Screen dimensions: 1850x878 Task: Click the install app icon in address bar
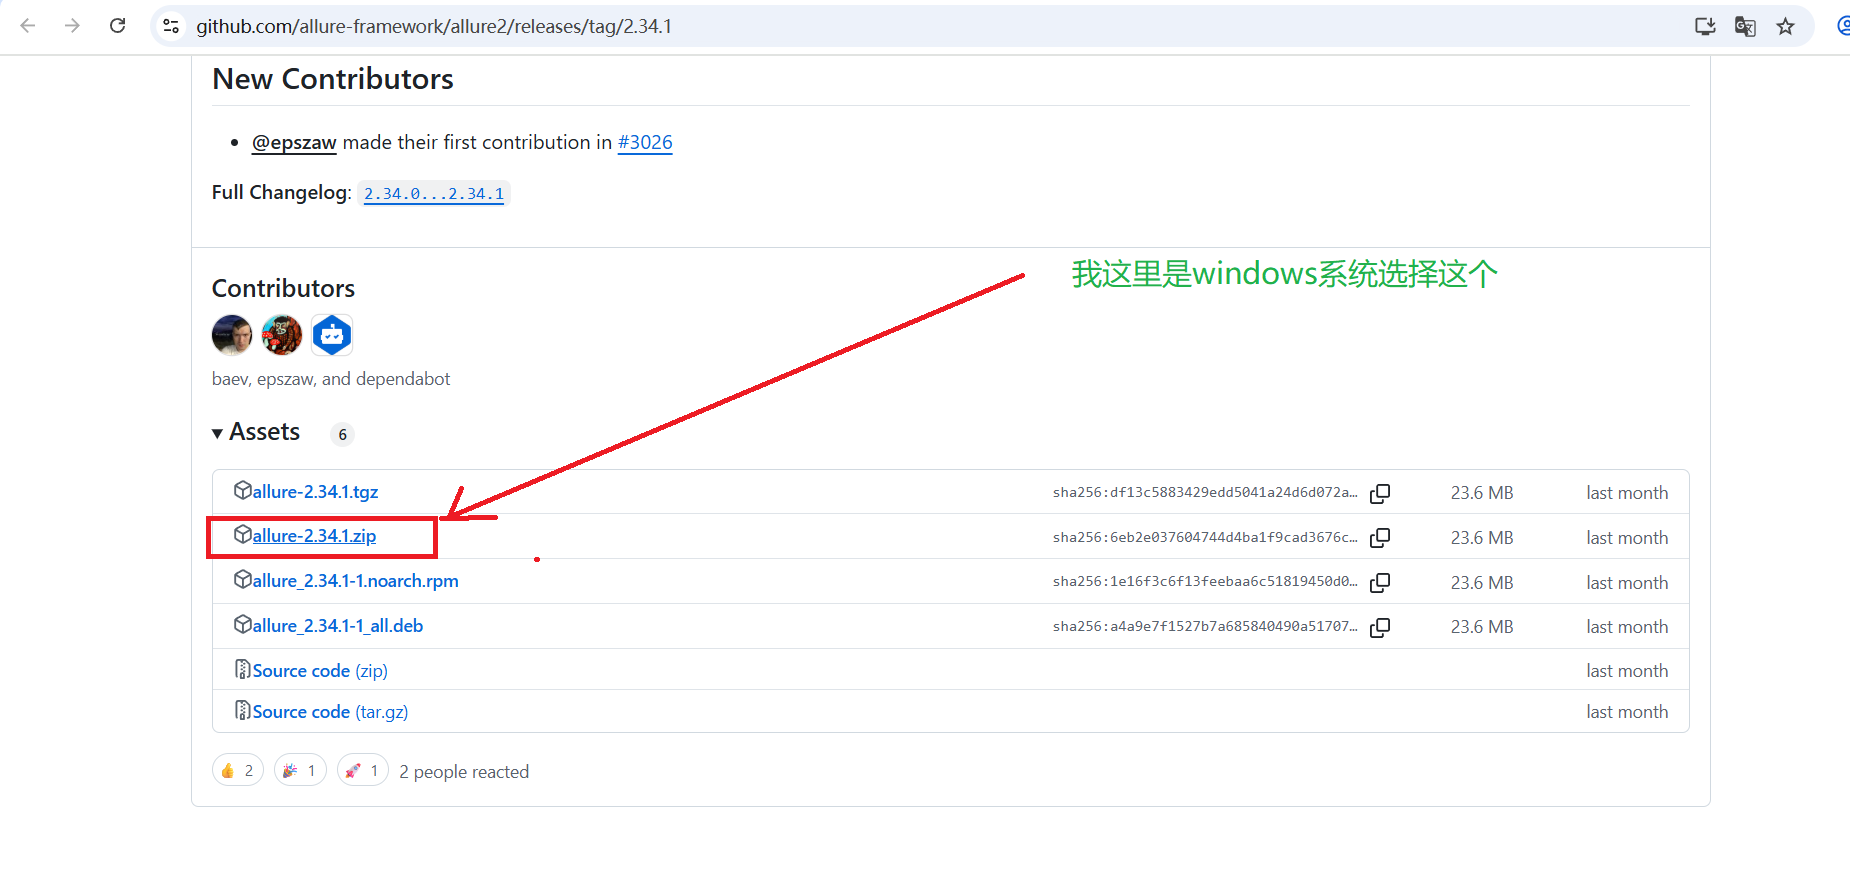1705,26
